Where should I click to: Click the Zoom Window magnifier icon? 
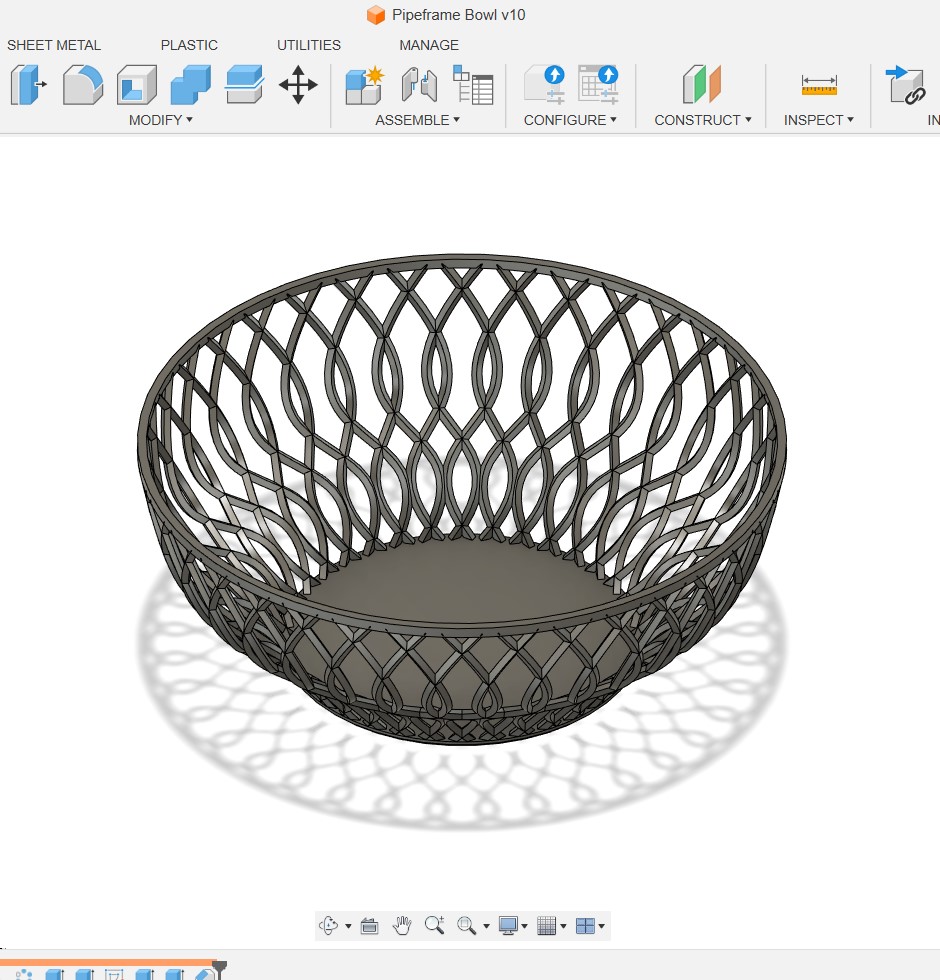coord(466,926)
